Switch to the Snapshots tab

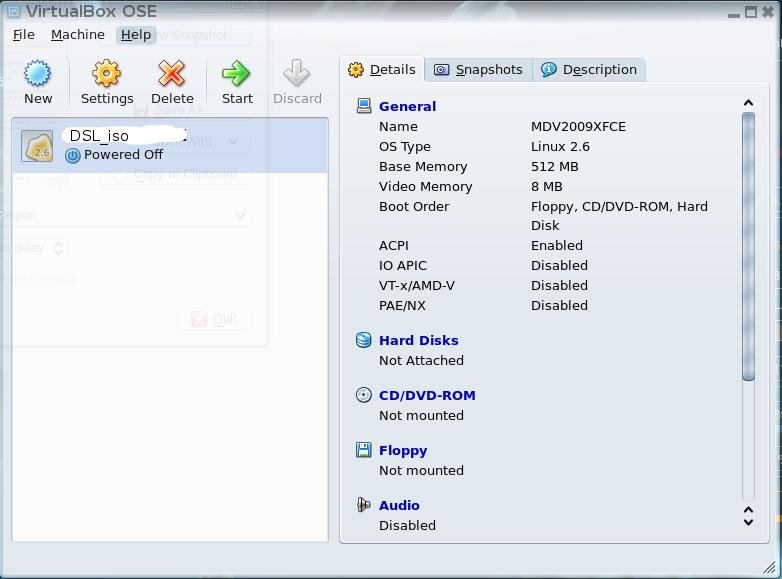[478, 70]
